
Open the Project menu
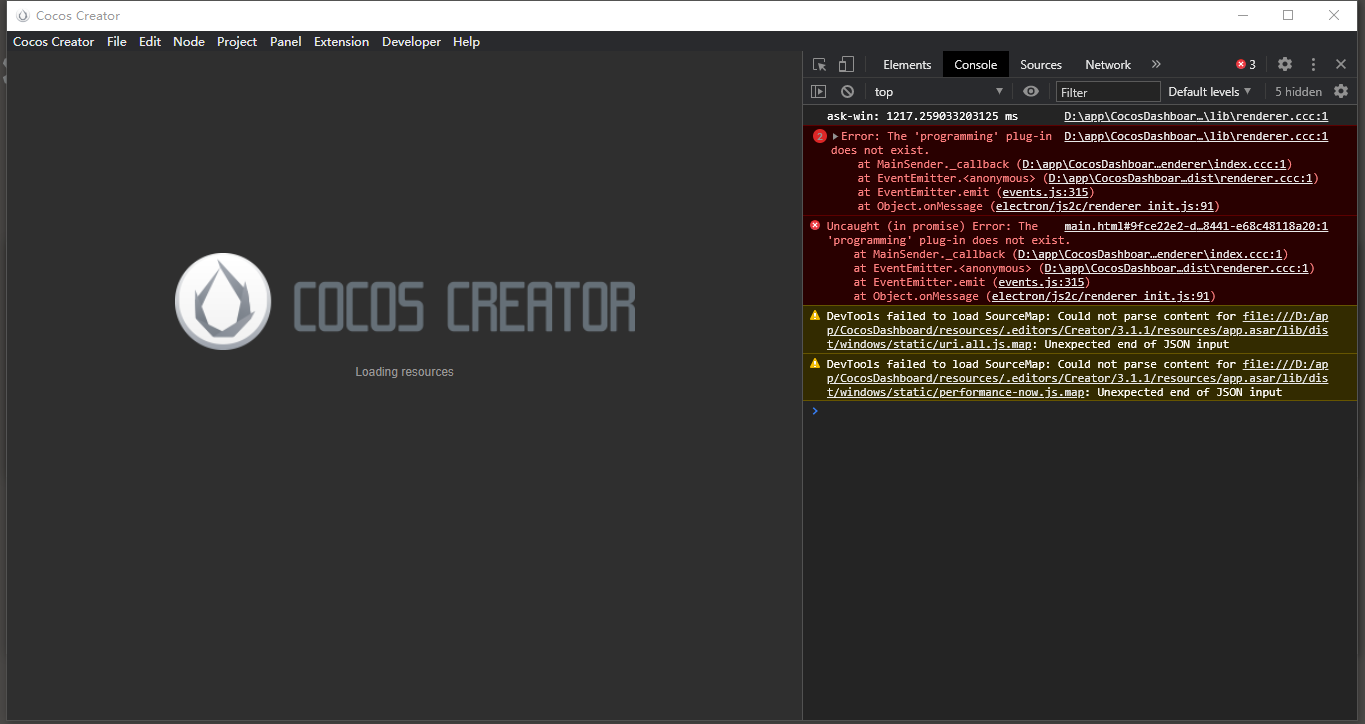click(x=237, y=42)
